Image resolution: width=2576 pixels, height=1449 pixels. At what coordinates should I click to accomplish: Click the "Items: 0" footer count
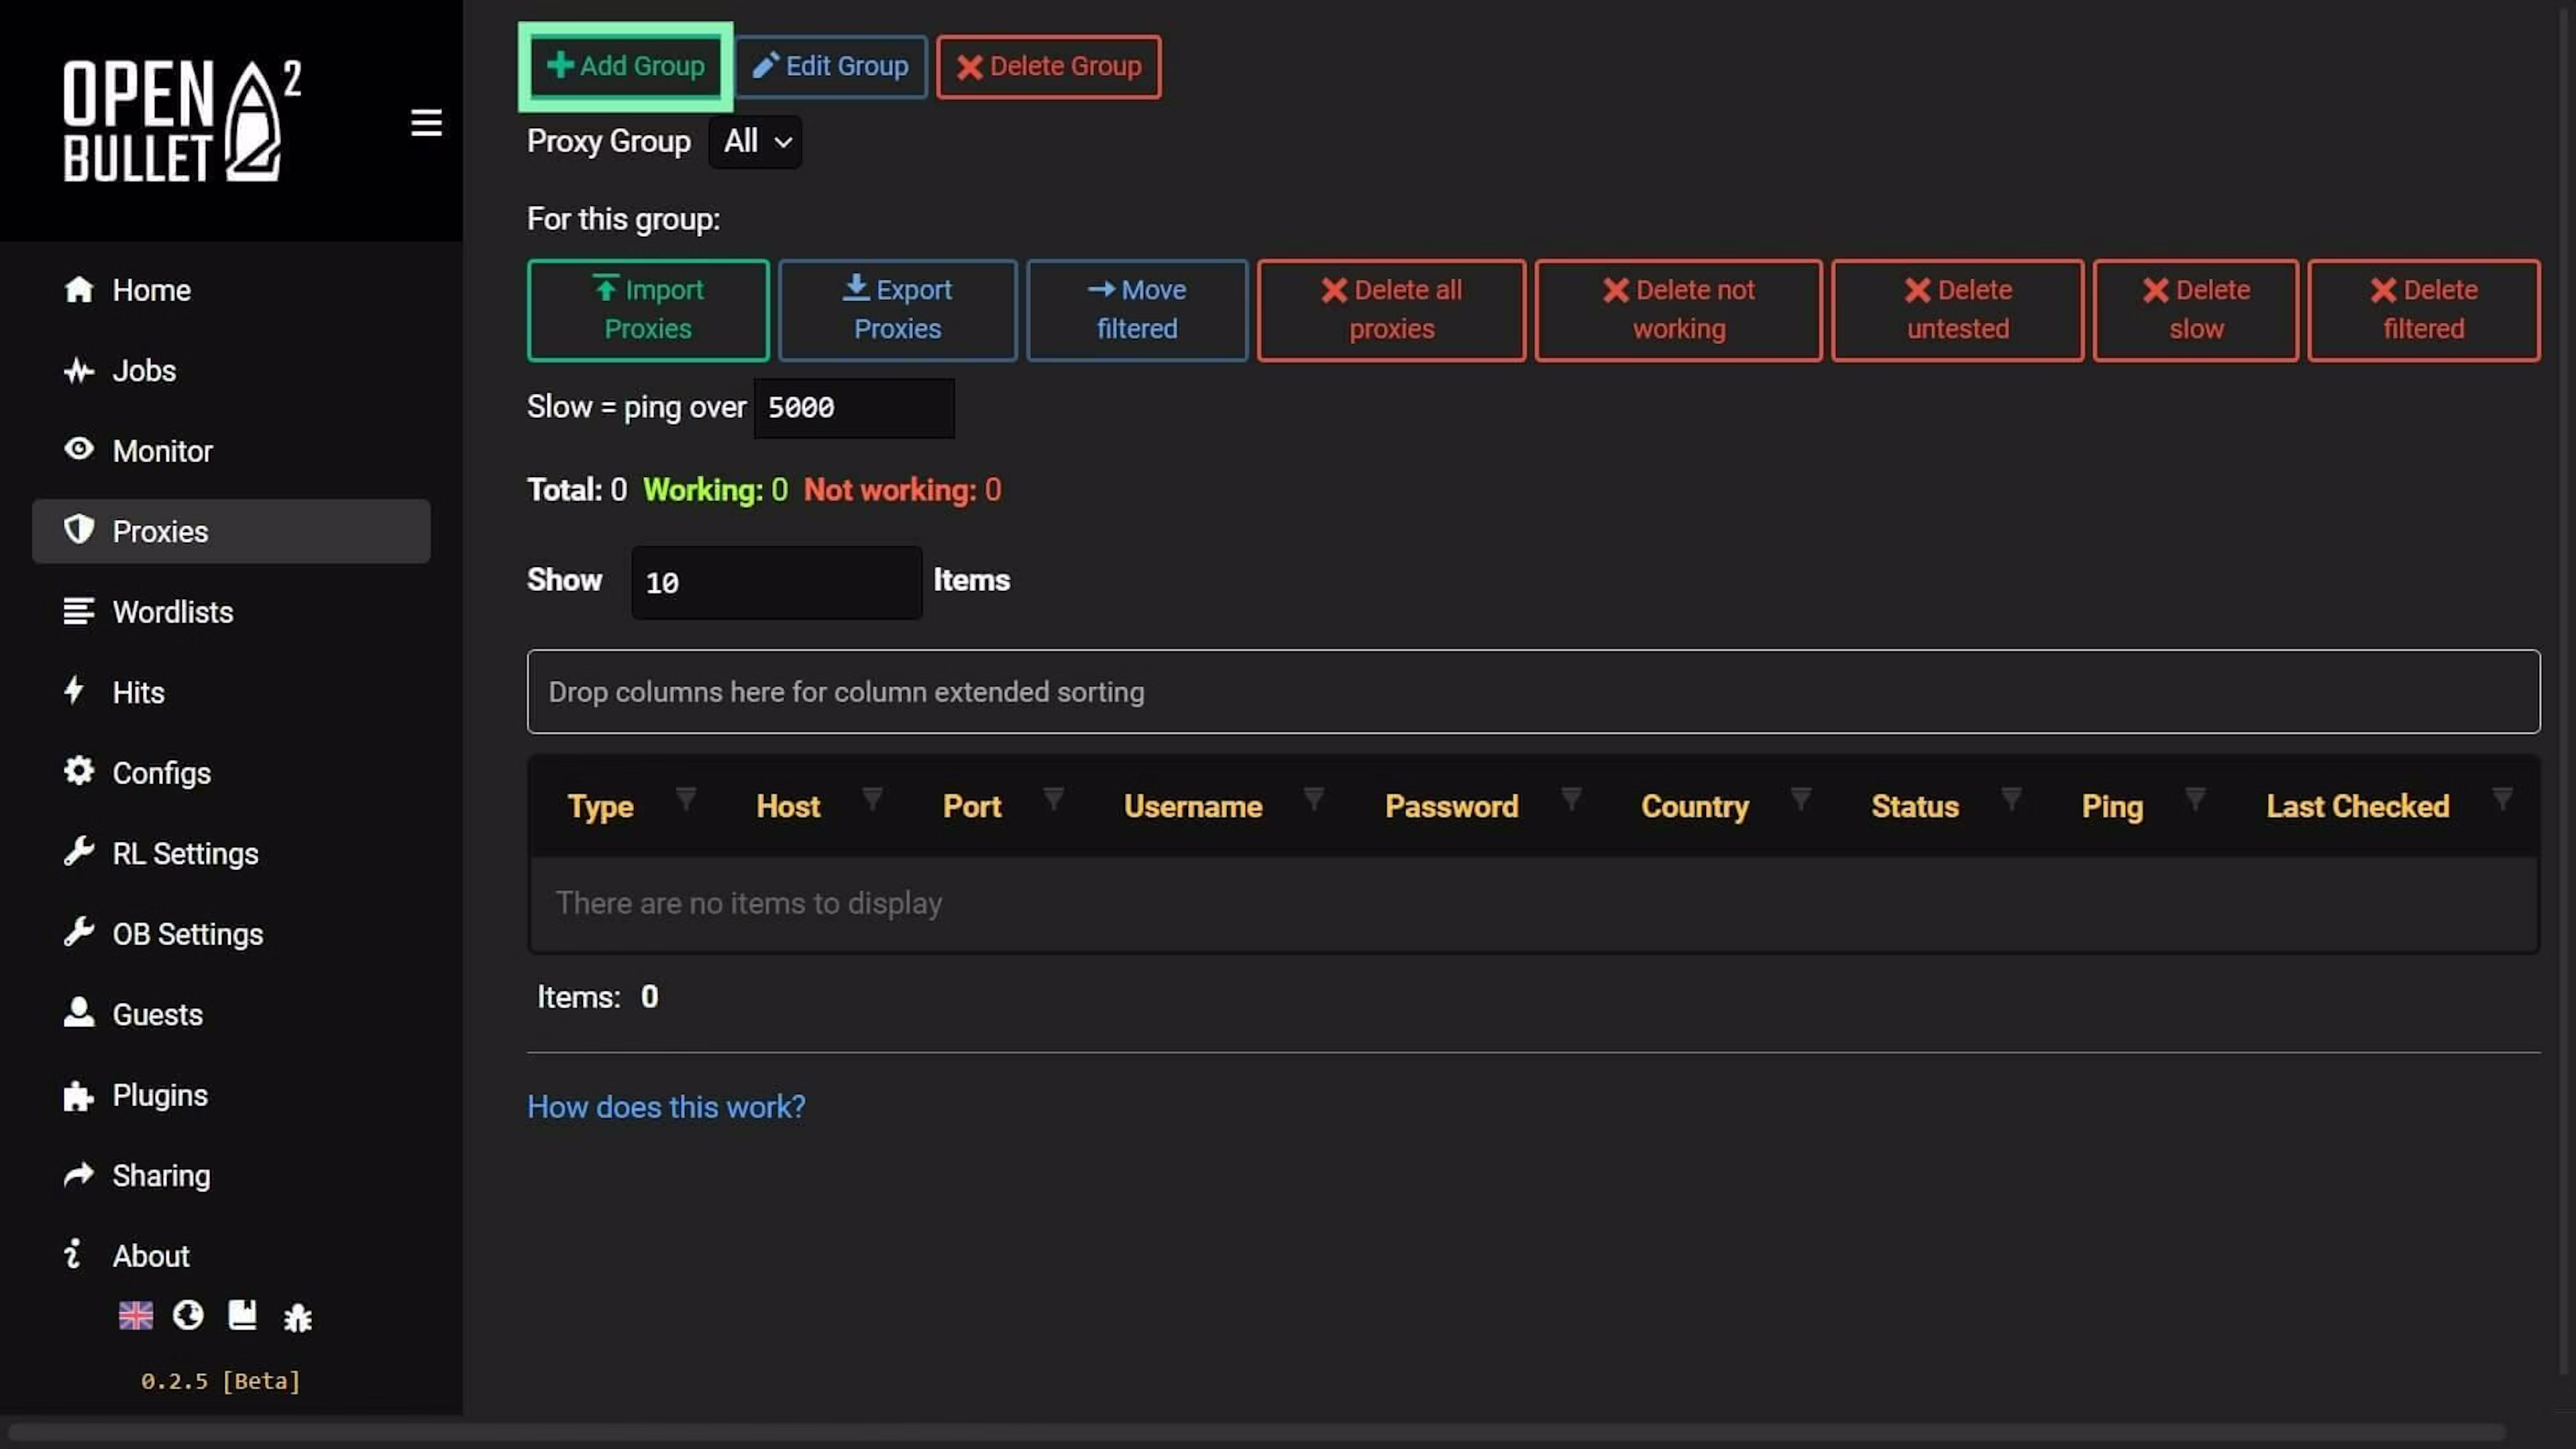point(598,997)
